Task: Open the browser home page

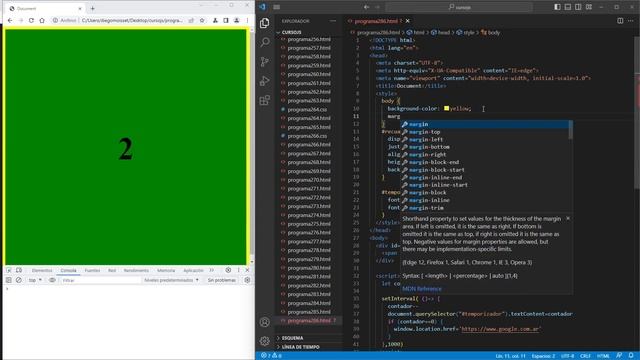Action: tap(42, 20)
